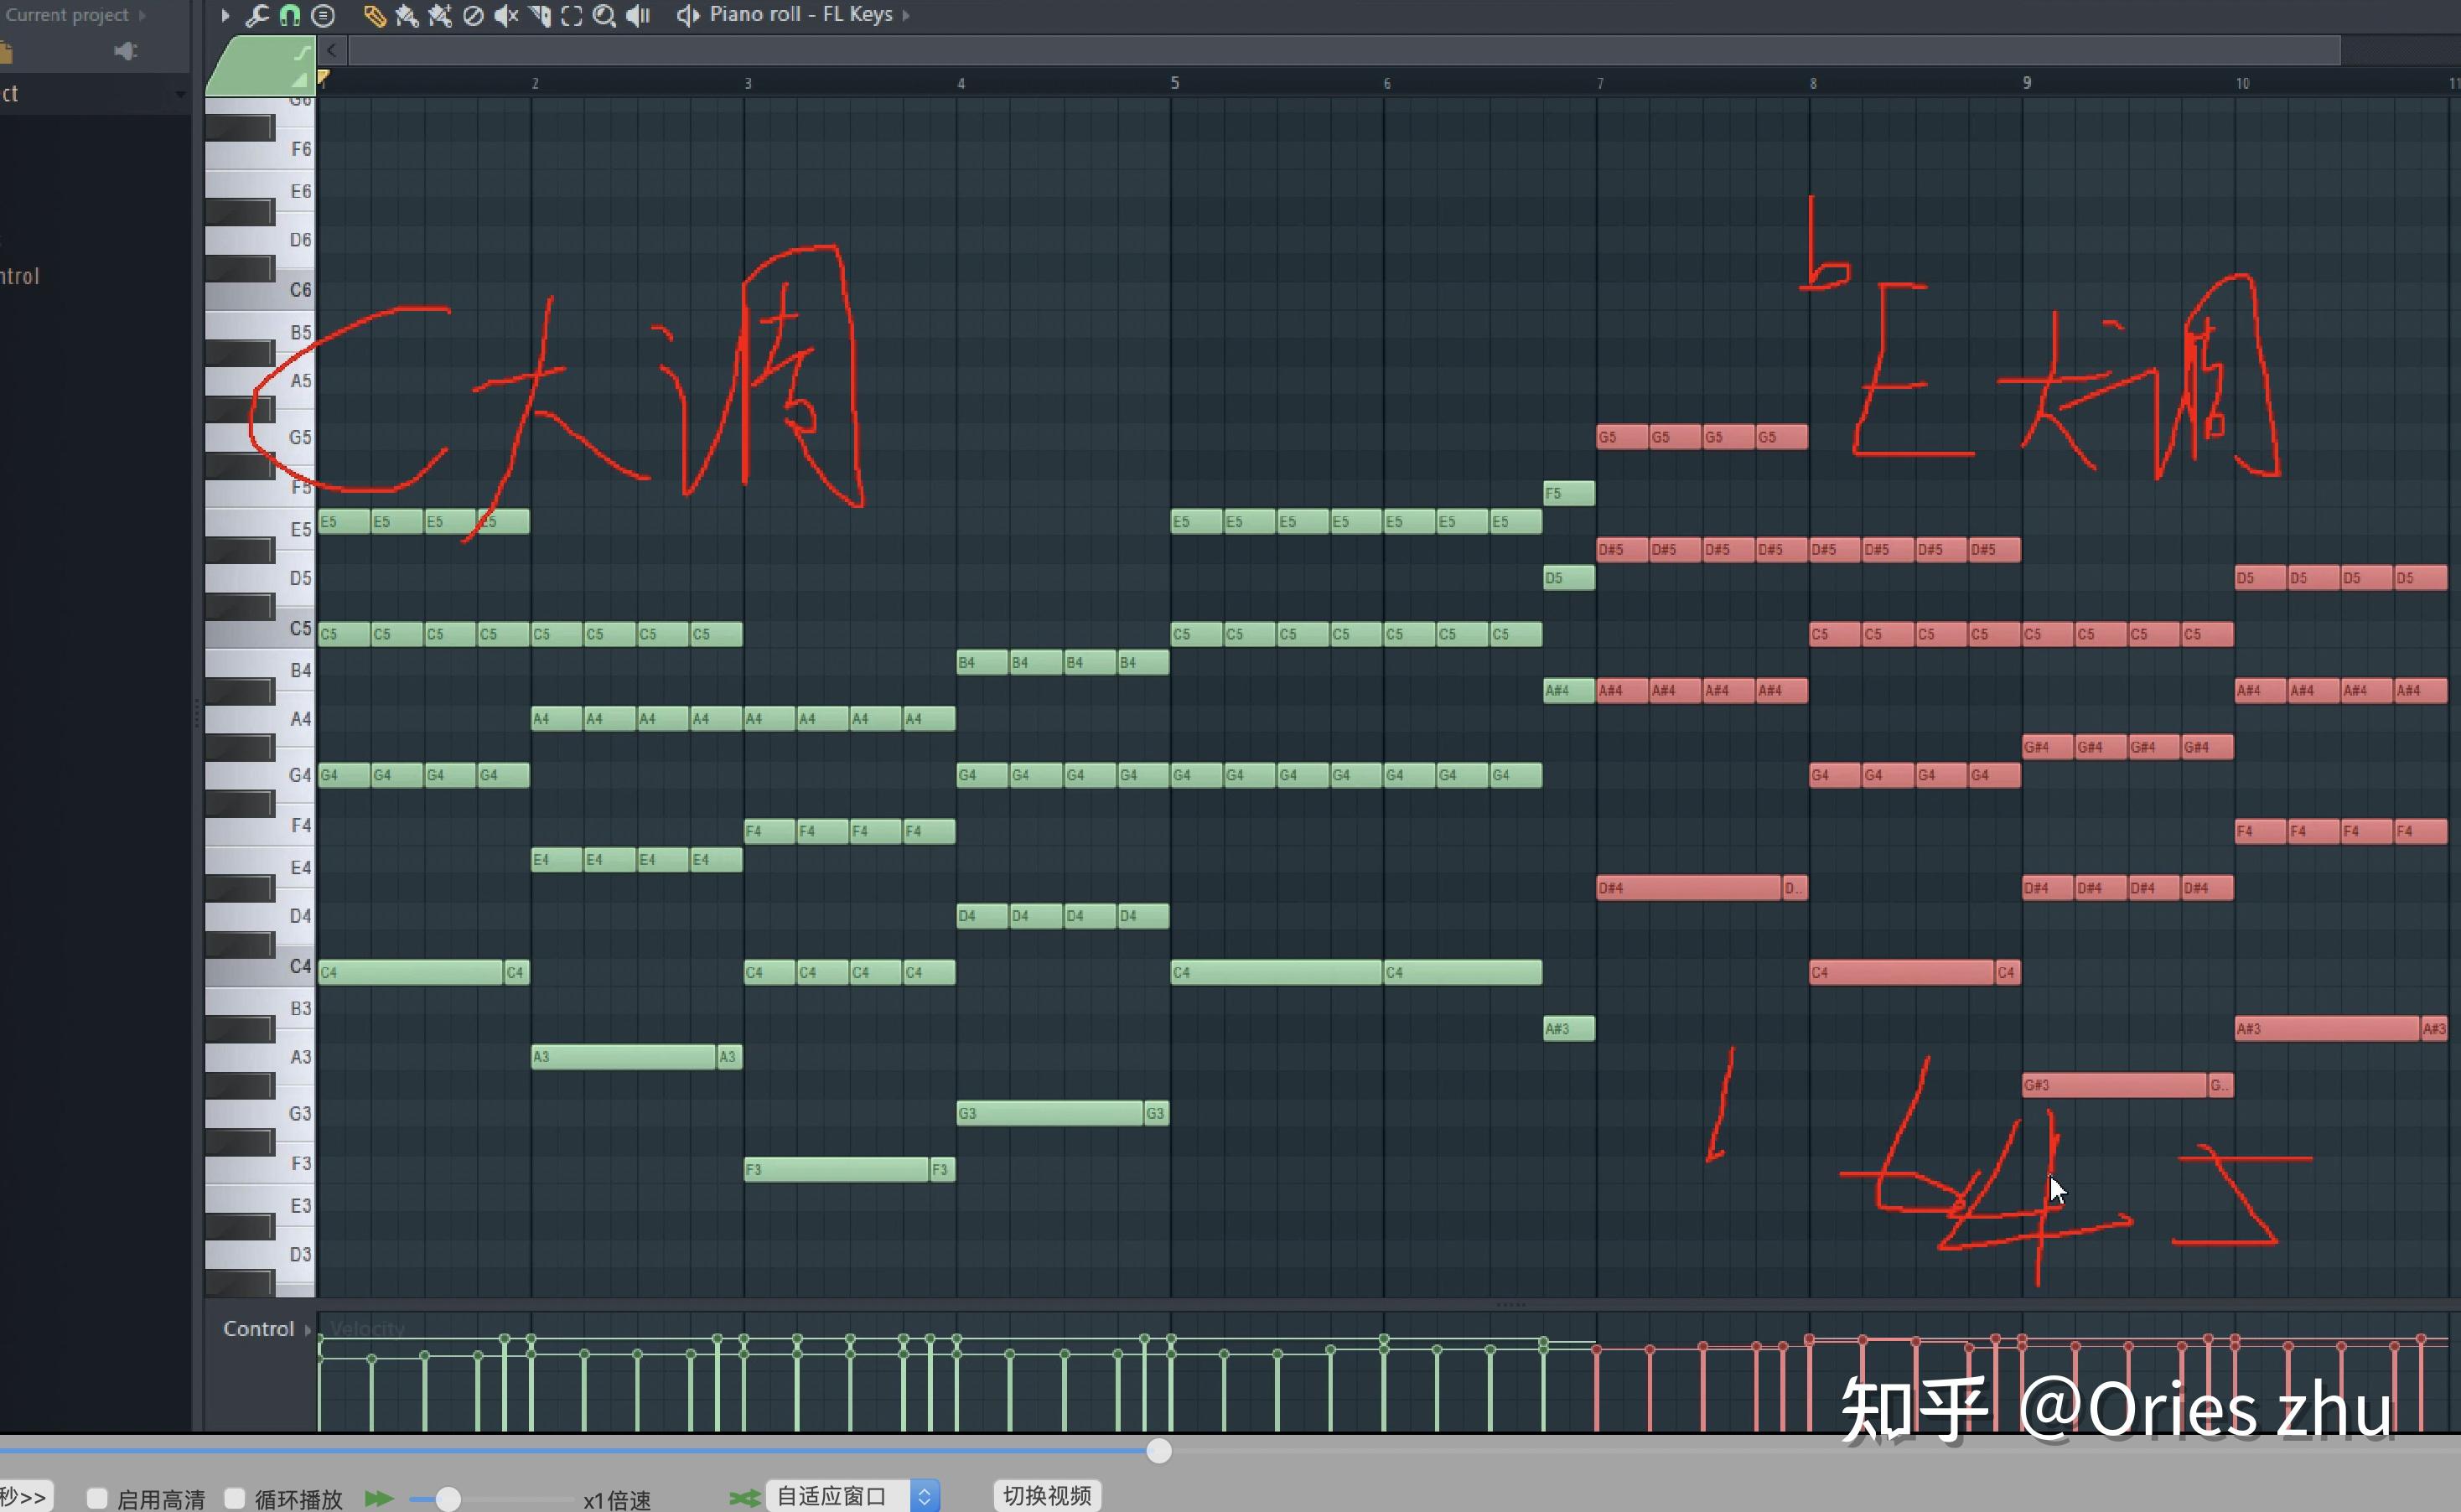Select the Slice tool
Screen dimensions: 2461x1512
540,15
